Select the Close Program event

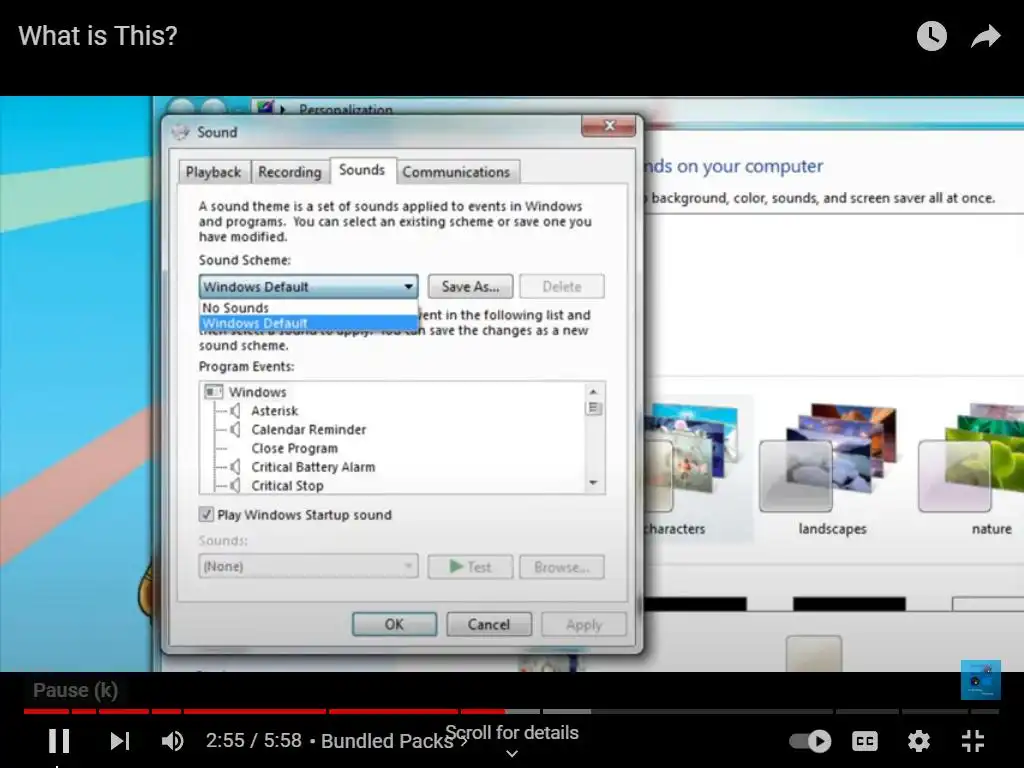[295, 449]
